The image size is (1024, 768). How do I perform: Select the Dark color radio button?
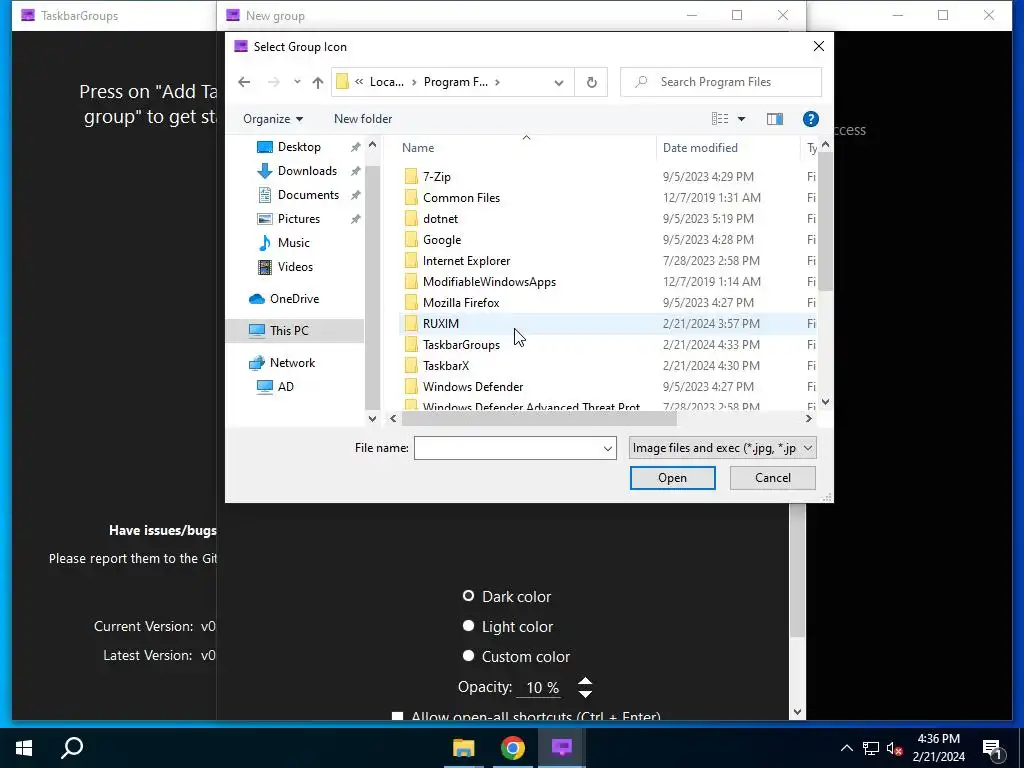[x=468, y=596]
